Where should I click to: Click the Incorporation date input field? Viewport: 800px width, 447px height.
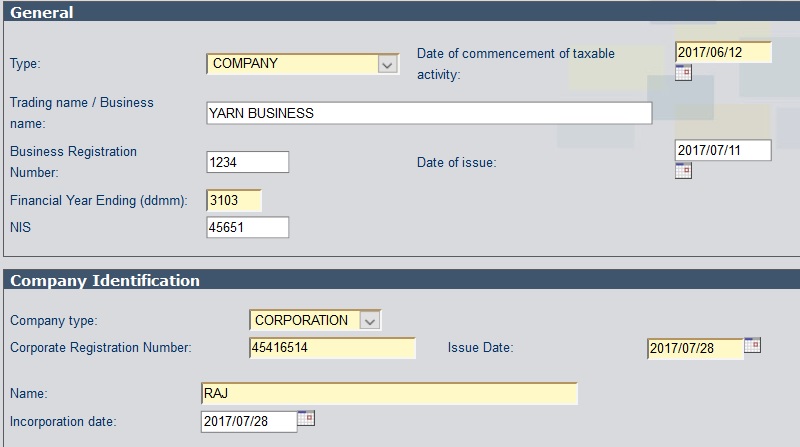[248, 421]
